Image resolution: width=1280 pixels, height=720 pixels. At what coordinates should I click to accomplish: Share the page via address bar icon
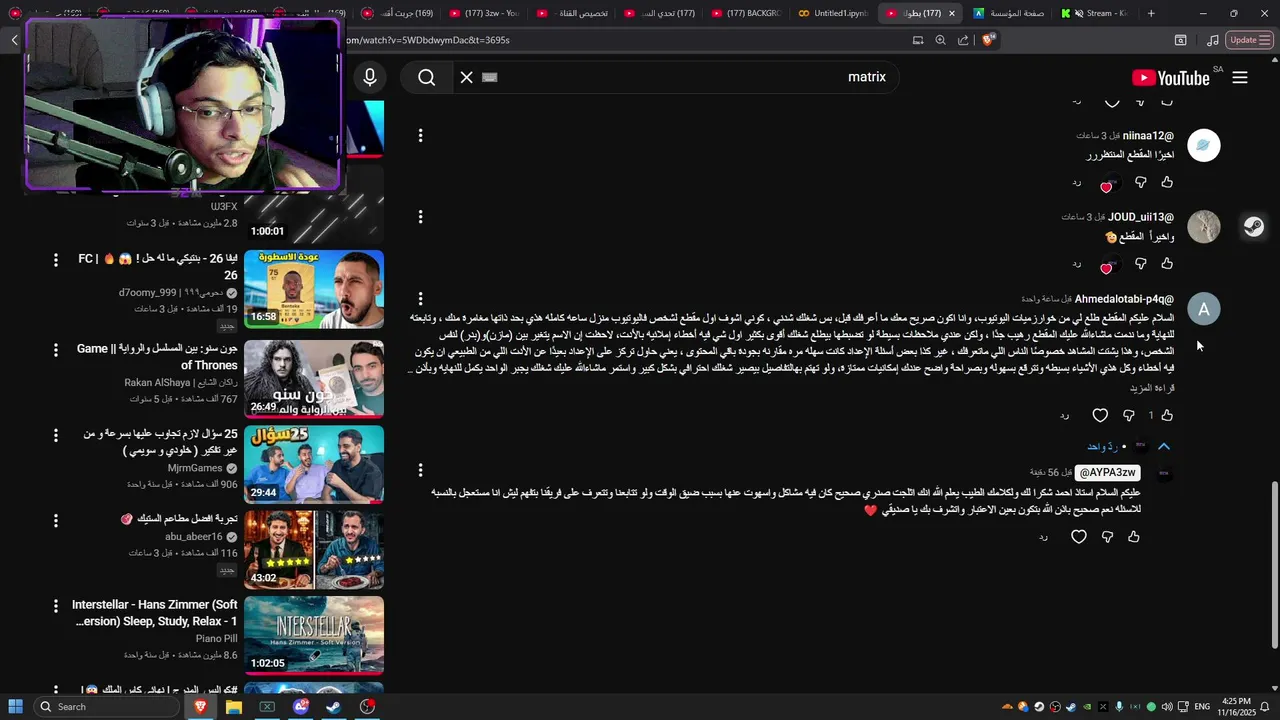coord(963,40)
